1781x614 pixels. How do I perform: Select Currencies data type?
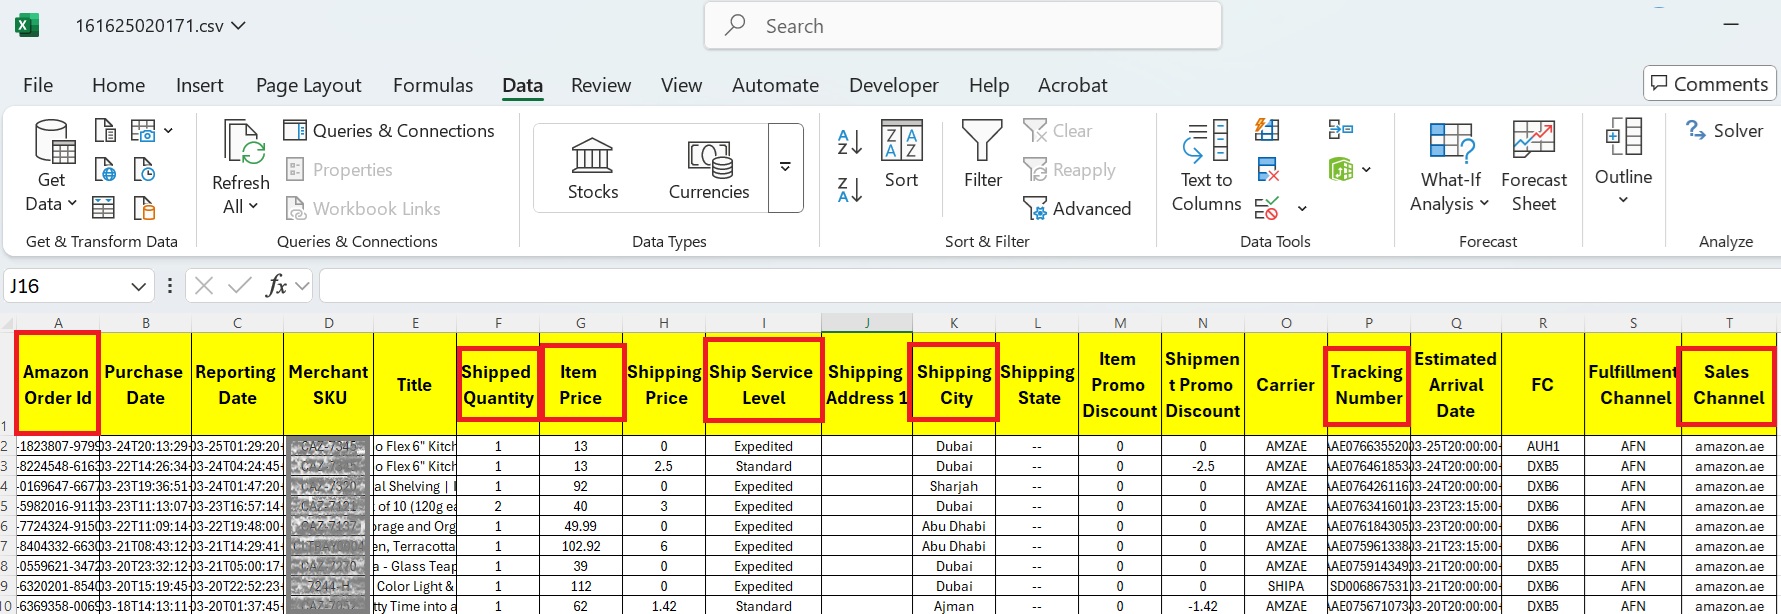709,169
